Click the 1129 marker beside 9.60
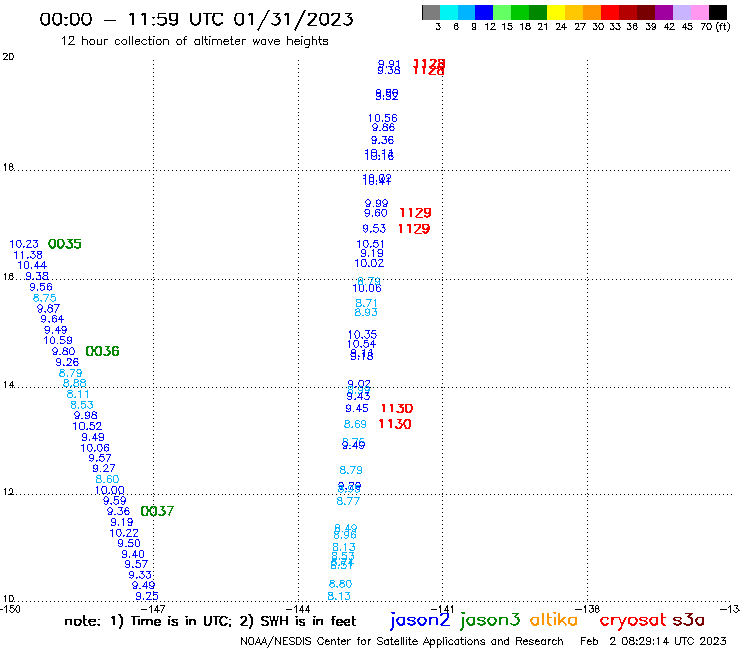 point(415,213)
